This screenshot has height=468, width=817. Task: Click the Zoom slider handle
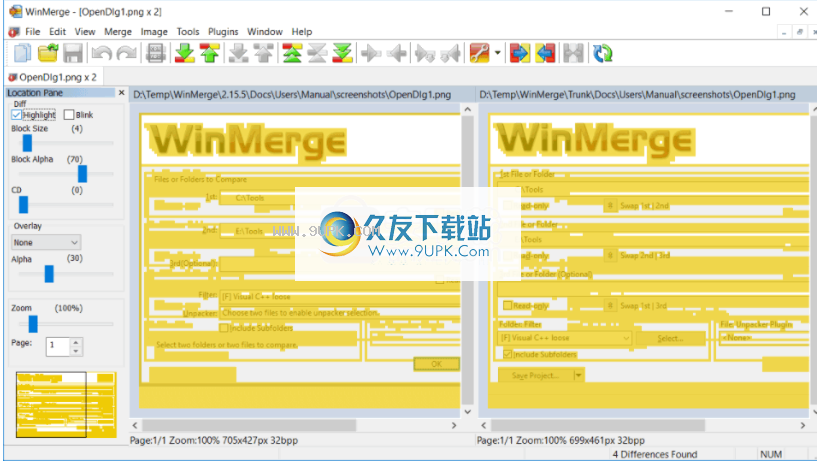pos(33,324)
